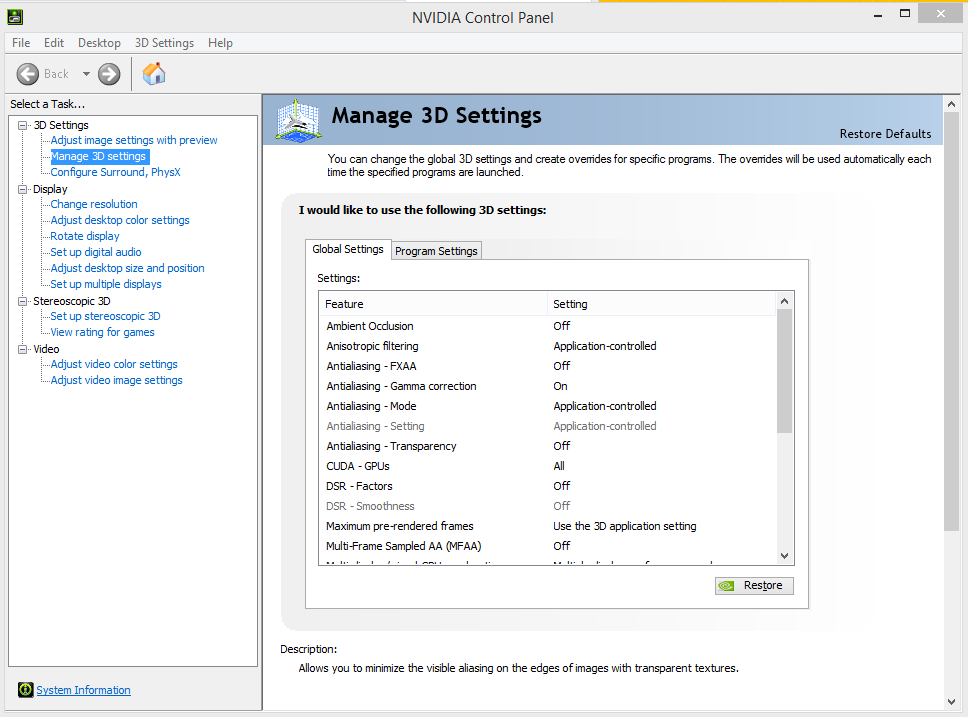This screenshot has height=717, width=968.
Task: Click the Forward arrow icon
Action: click(x=109, y=74)
